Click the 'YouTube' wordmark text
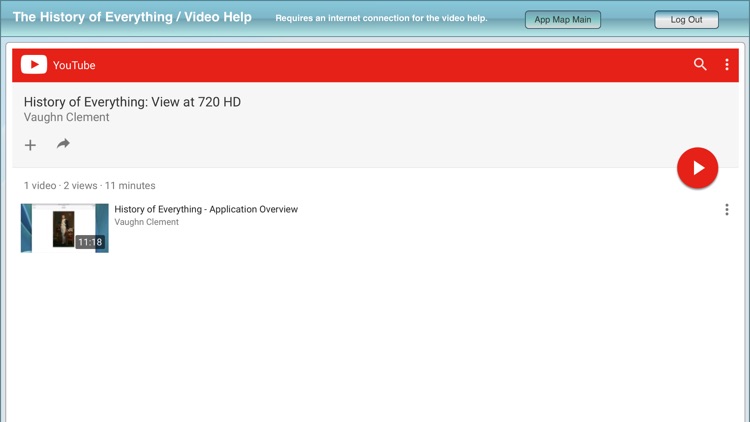 74,65
